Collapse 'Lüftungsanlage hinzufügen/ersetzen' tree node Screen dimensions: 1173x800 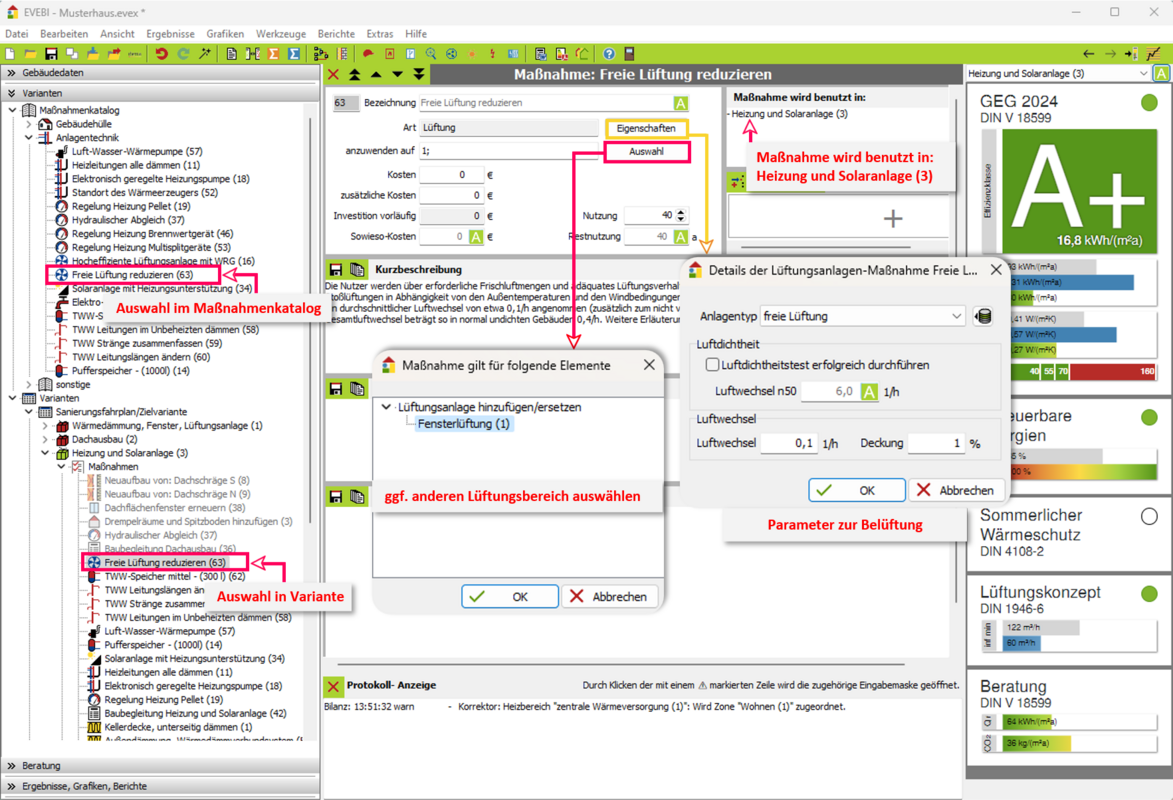pos(387,407)
